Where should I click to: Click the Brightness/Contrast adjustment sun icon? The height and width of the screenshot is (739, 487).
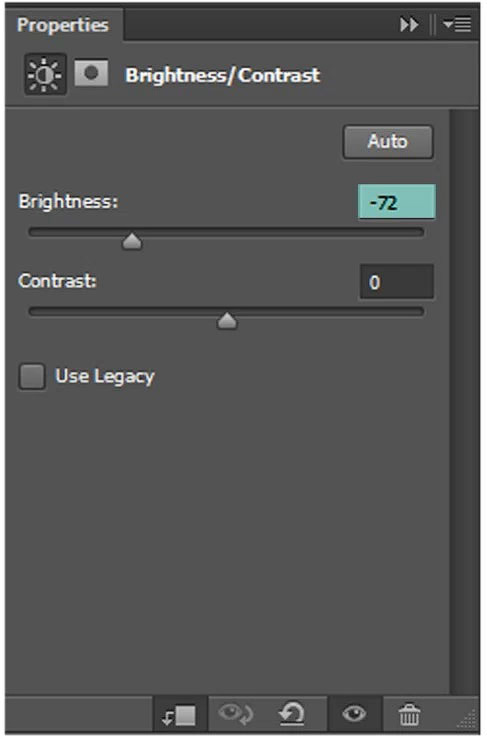tap(45, 74)
